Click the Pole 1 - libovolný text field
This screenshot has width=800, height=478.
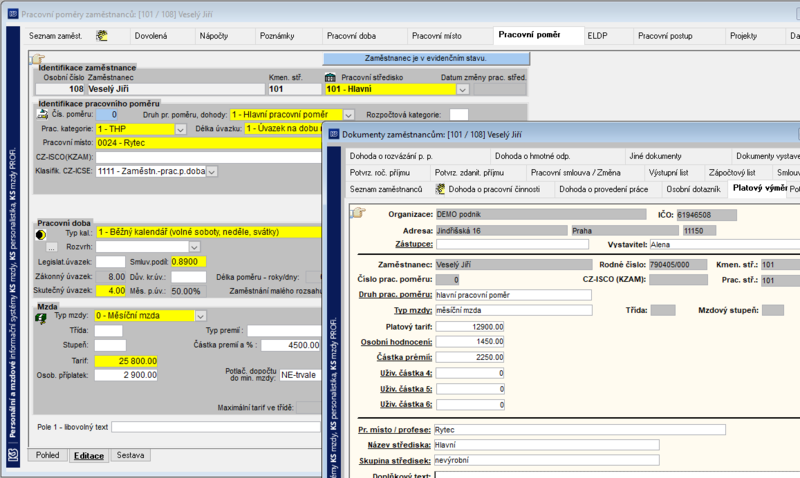pos(216,427)
